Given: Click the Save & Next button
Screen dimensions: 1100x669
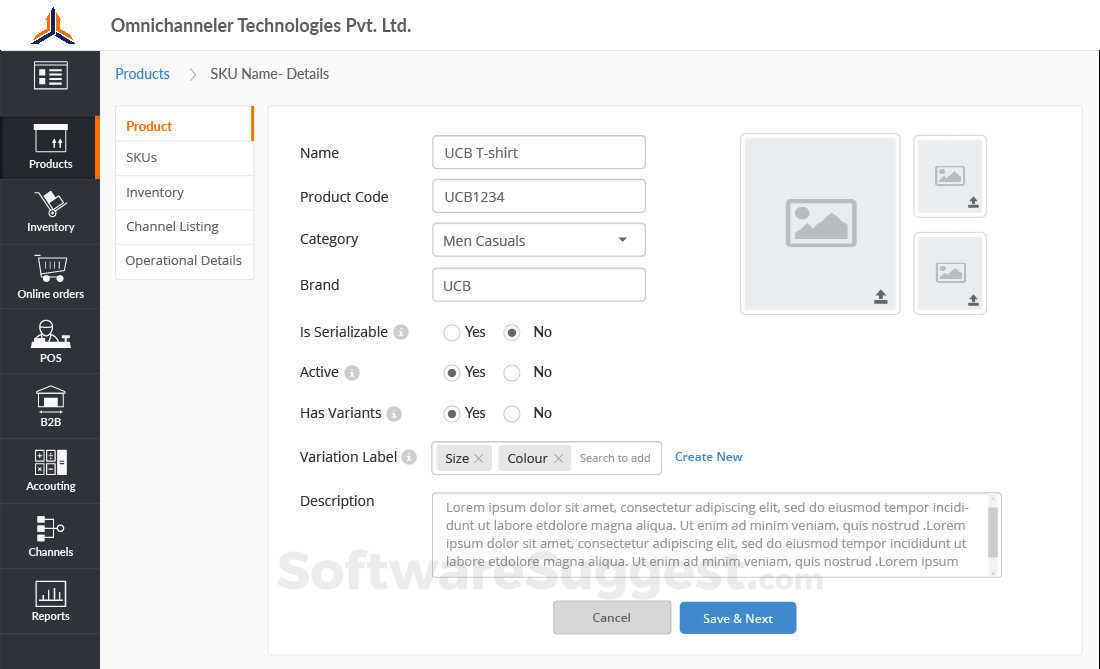Looking at the screenshot, I should point(738,618).
